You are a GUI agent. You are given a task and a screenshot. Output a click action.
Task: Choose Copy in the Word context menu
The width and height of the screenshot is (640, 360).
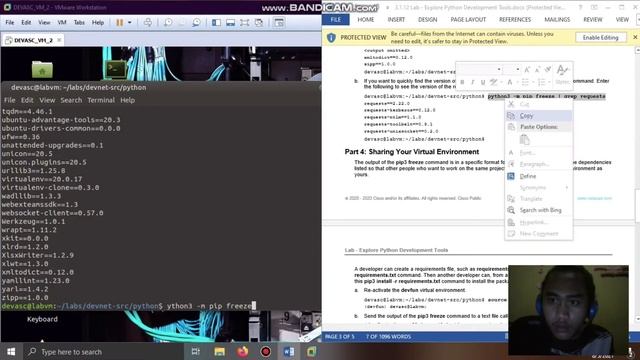(538, 116)
